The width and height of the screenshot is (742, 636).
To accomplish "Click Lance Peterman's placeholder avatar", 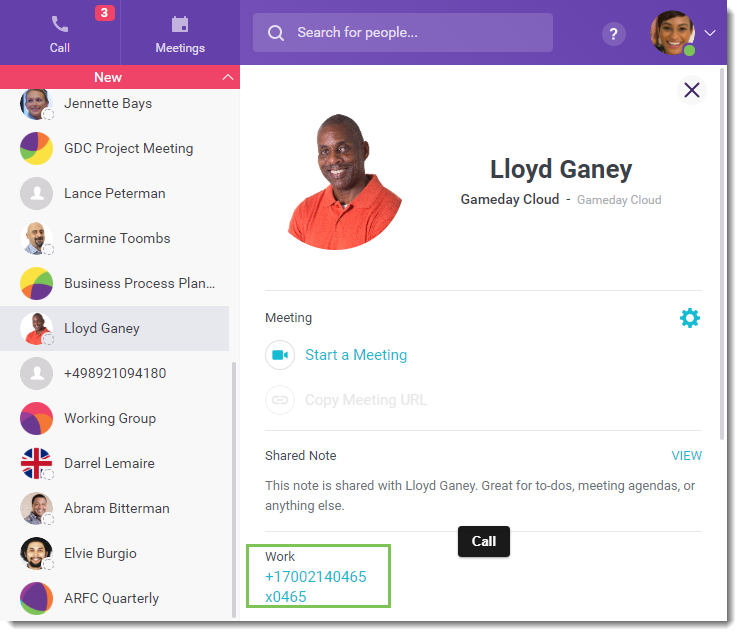I will [x=36, y=193].
